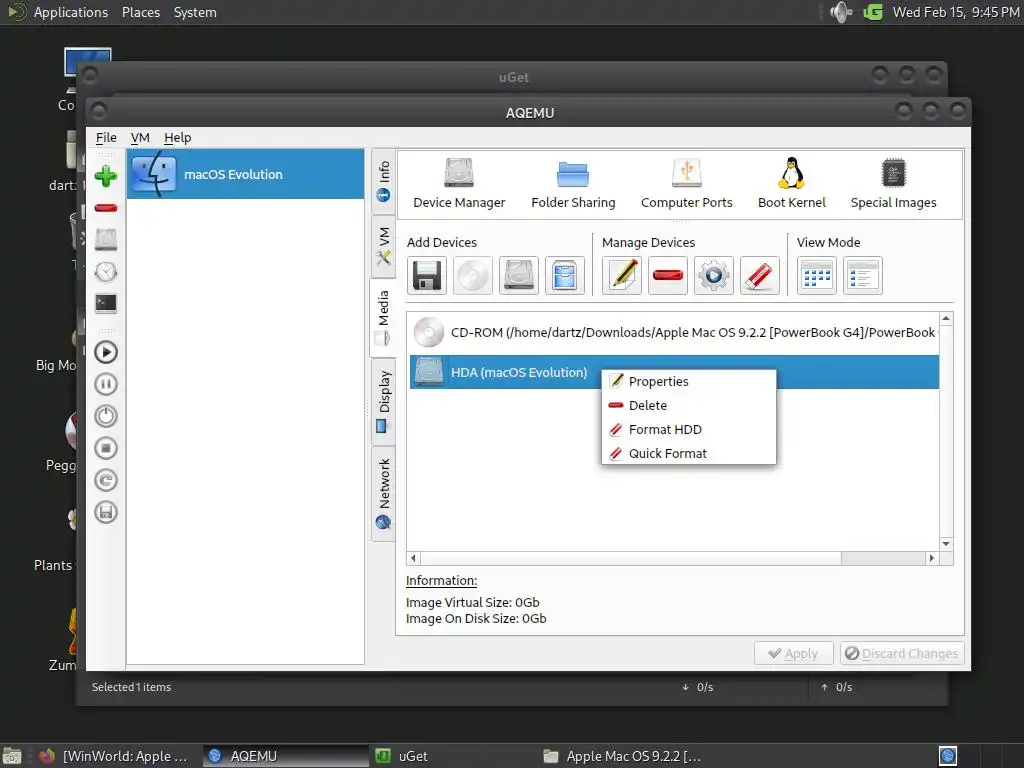This screenshot has height=768, width=1024.
Task: Choose Properties from the context menu
Action: point(689,381)
